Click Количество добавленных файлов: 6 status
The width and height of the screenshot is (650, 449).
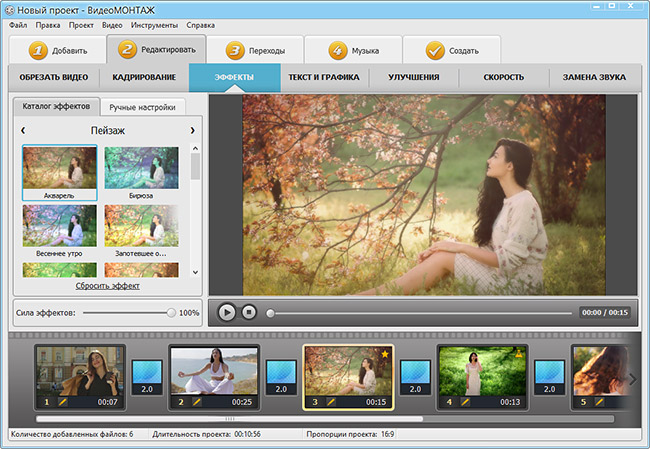coord(72,434)
